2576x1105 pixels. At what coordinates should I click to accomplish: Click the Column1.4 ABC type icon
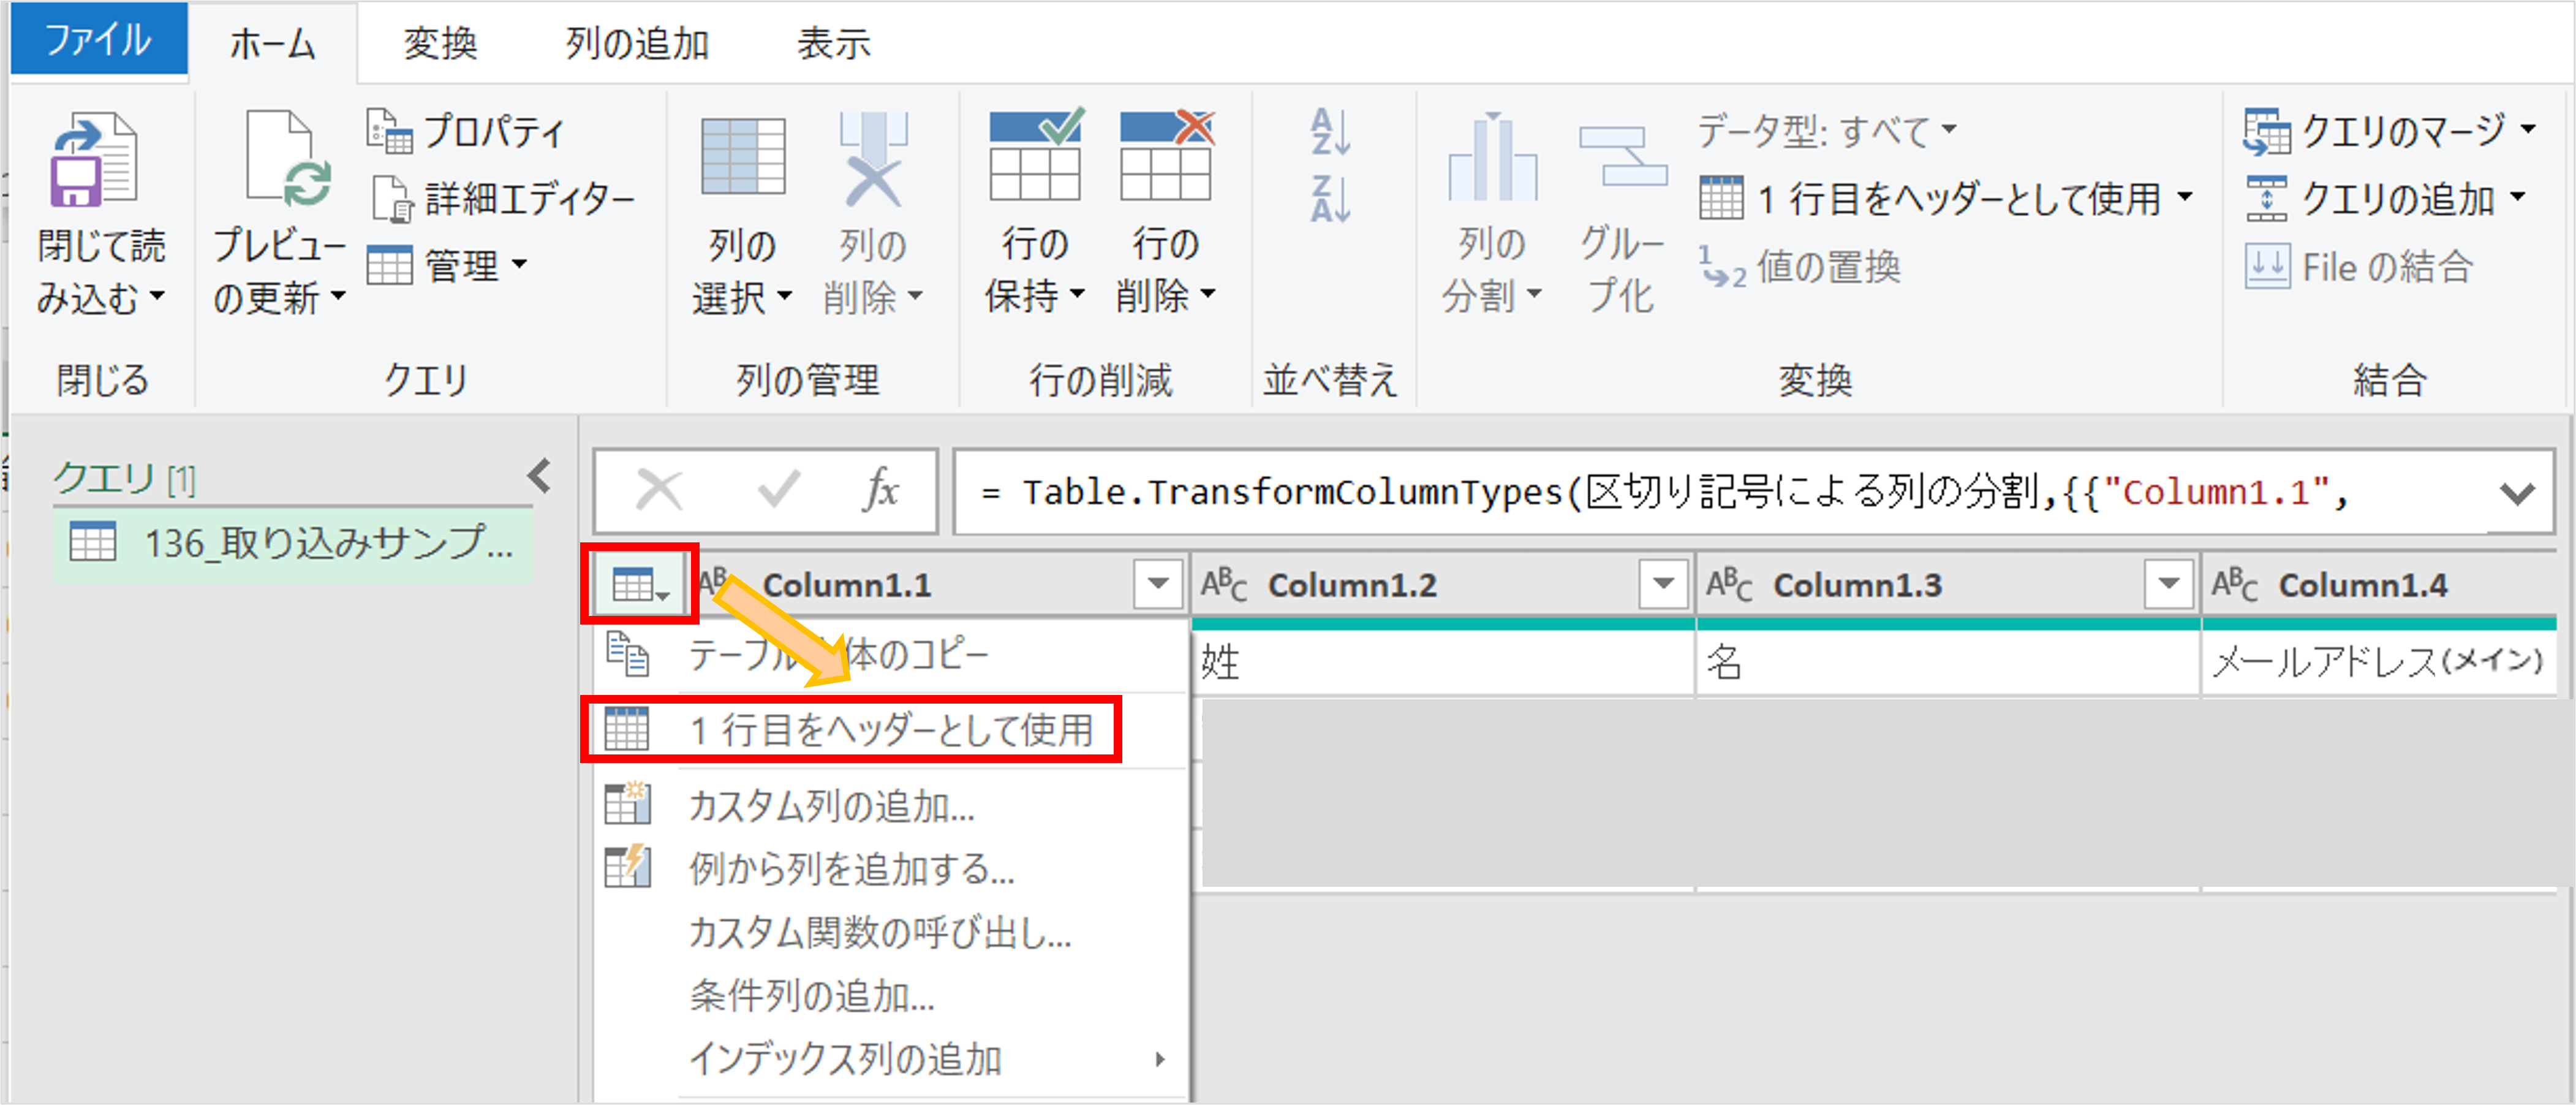point(2234,585)
